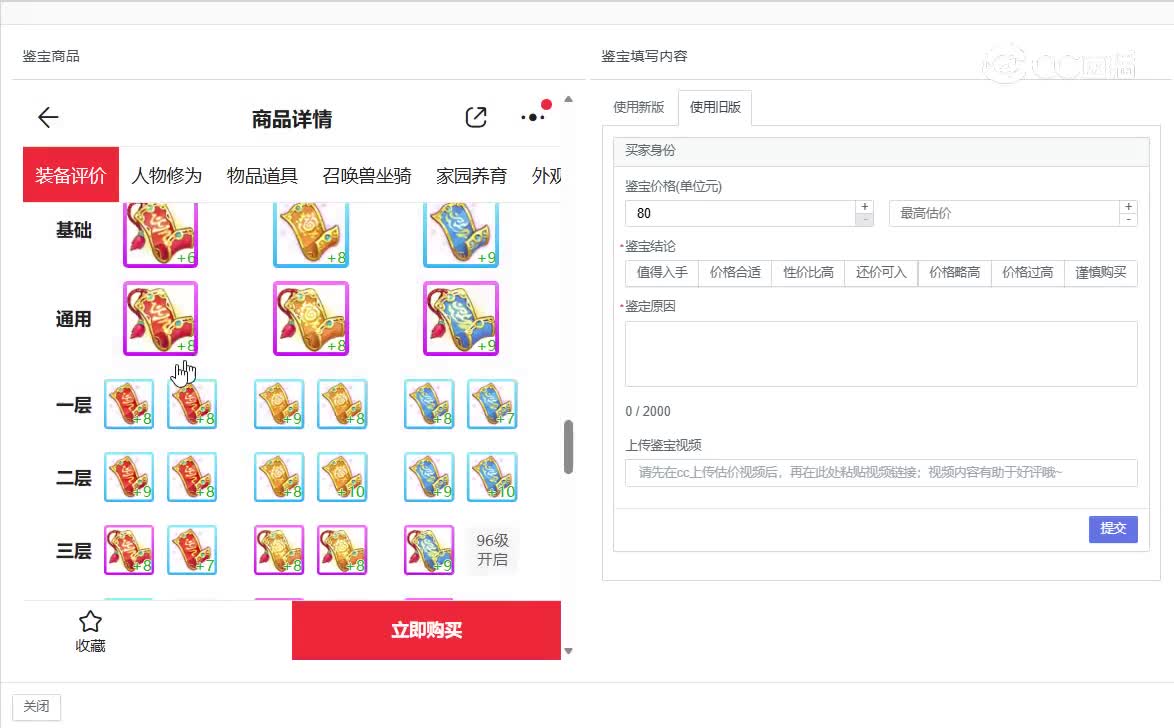Go back using the left arrow icon
This screenshot has width=1174, height=728.
(48, 118)
